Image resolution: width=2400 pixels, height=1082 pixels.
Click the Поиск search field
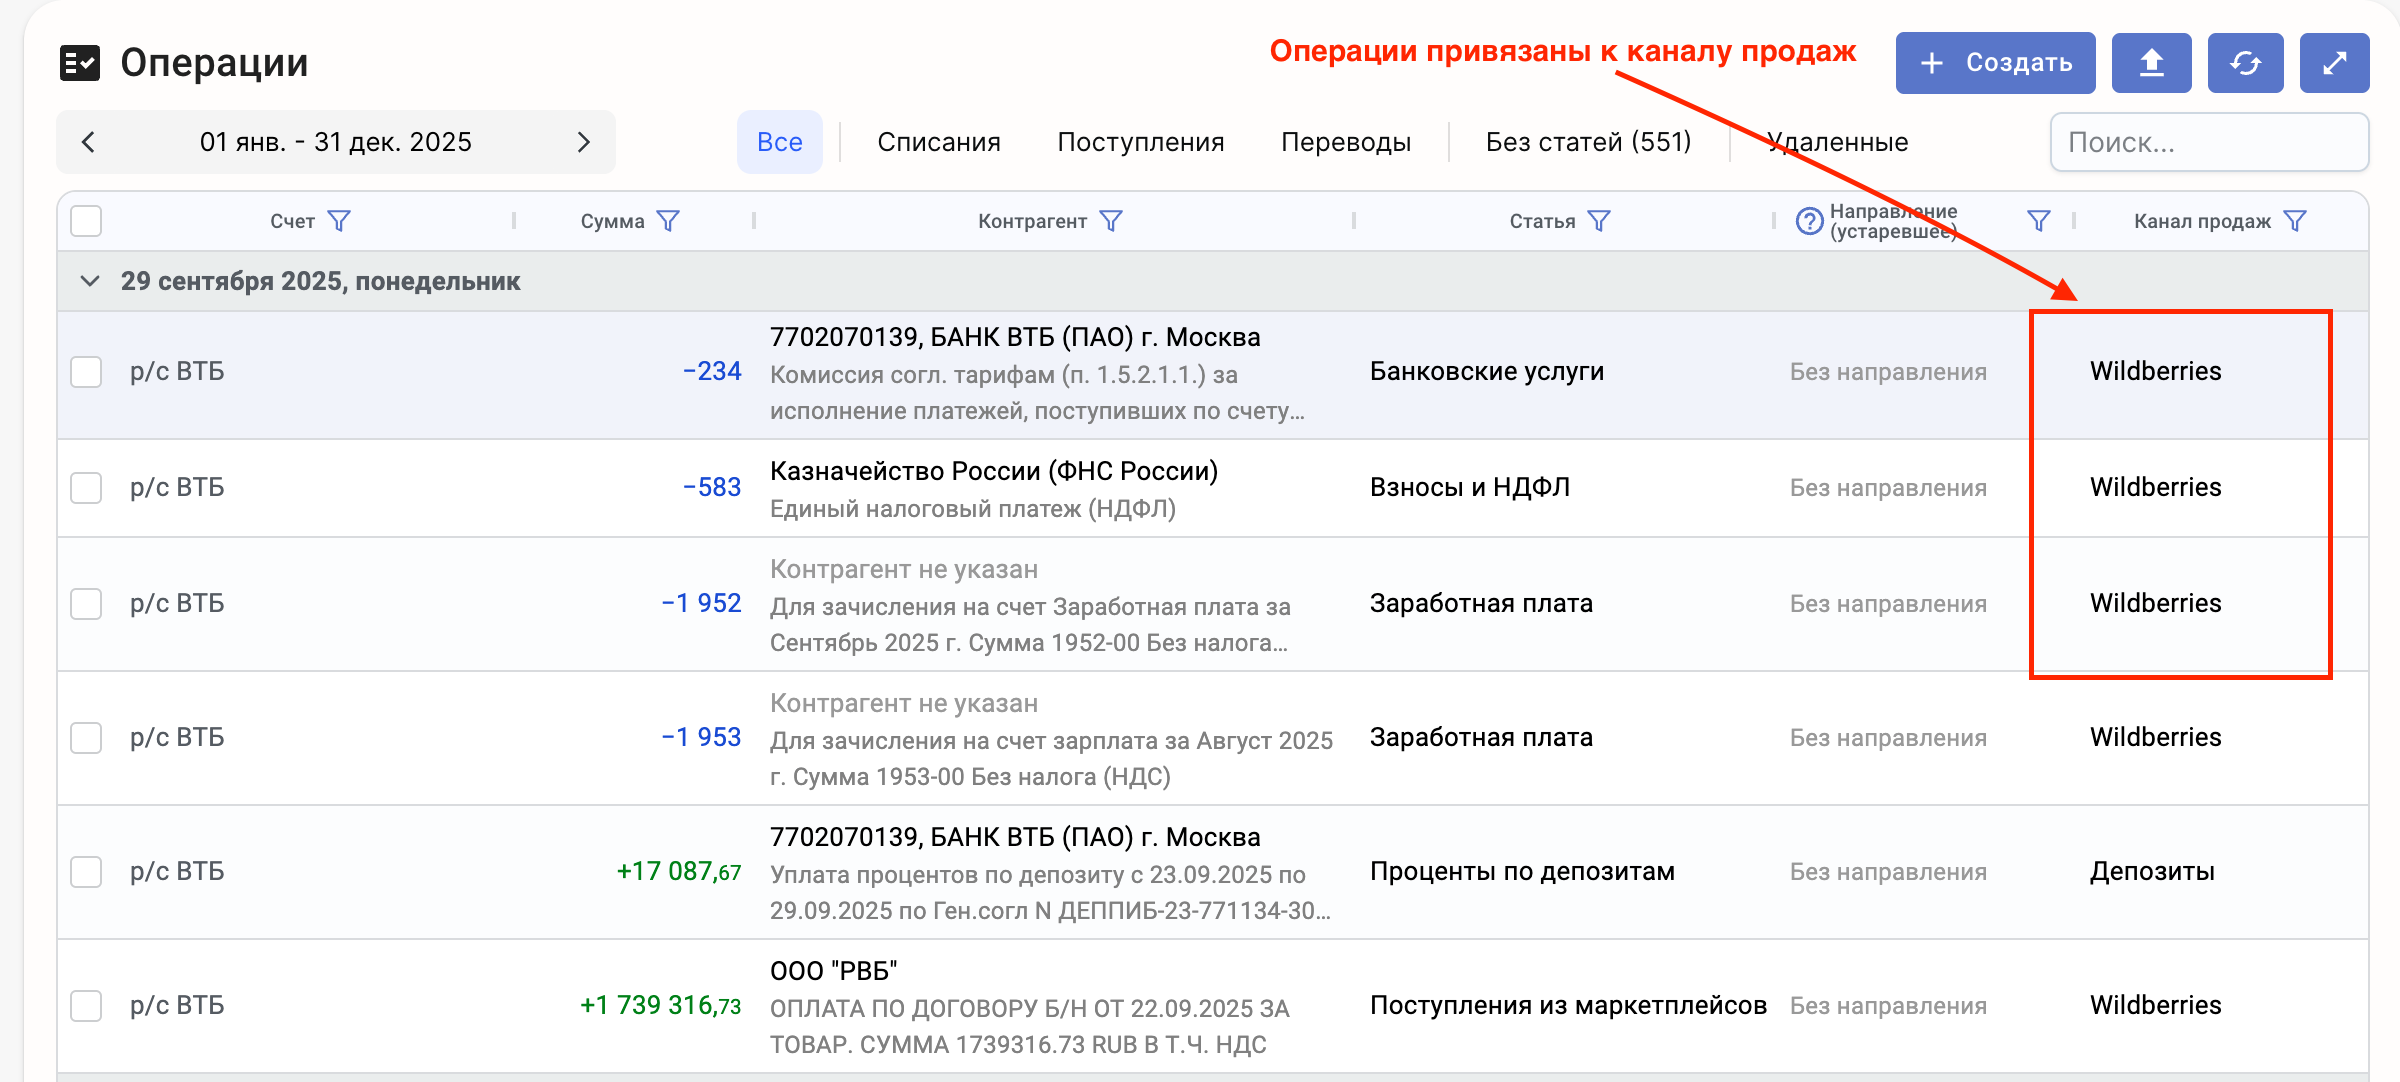pyautogui.click(x=2208, y=142)
